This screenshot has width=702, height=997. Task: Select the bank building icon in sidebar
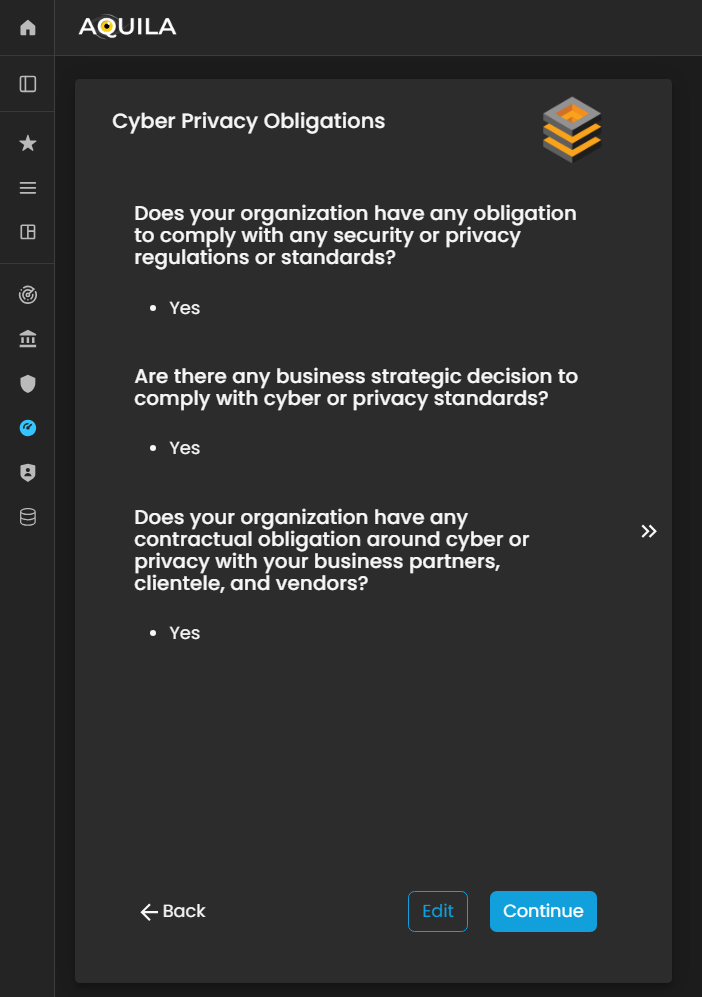tap(28, 340)
